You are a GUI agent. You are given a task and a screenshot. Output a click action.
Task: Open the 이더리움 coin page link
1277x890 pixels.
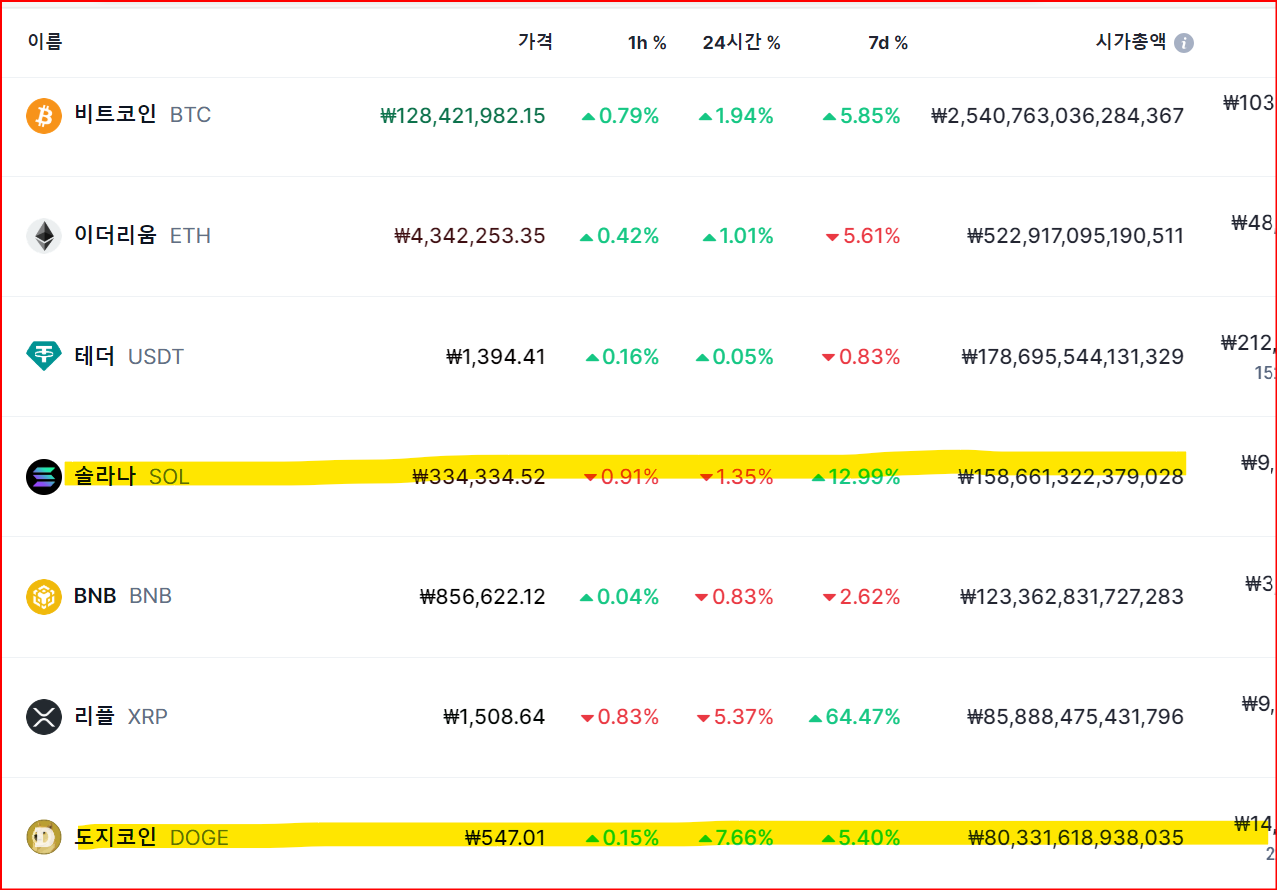pyautogui.click(x=116, y=236)
